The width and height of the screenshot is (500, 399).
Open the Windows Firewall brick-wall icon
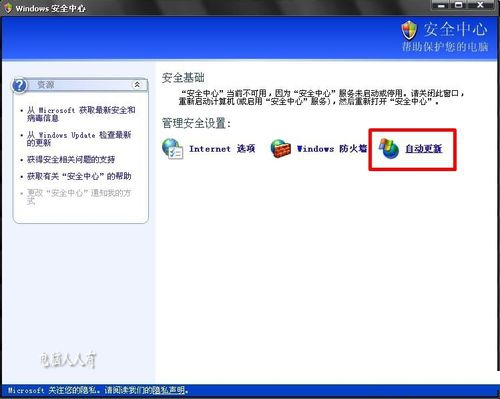[280, 149]
